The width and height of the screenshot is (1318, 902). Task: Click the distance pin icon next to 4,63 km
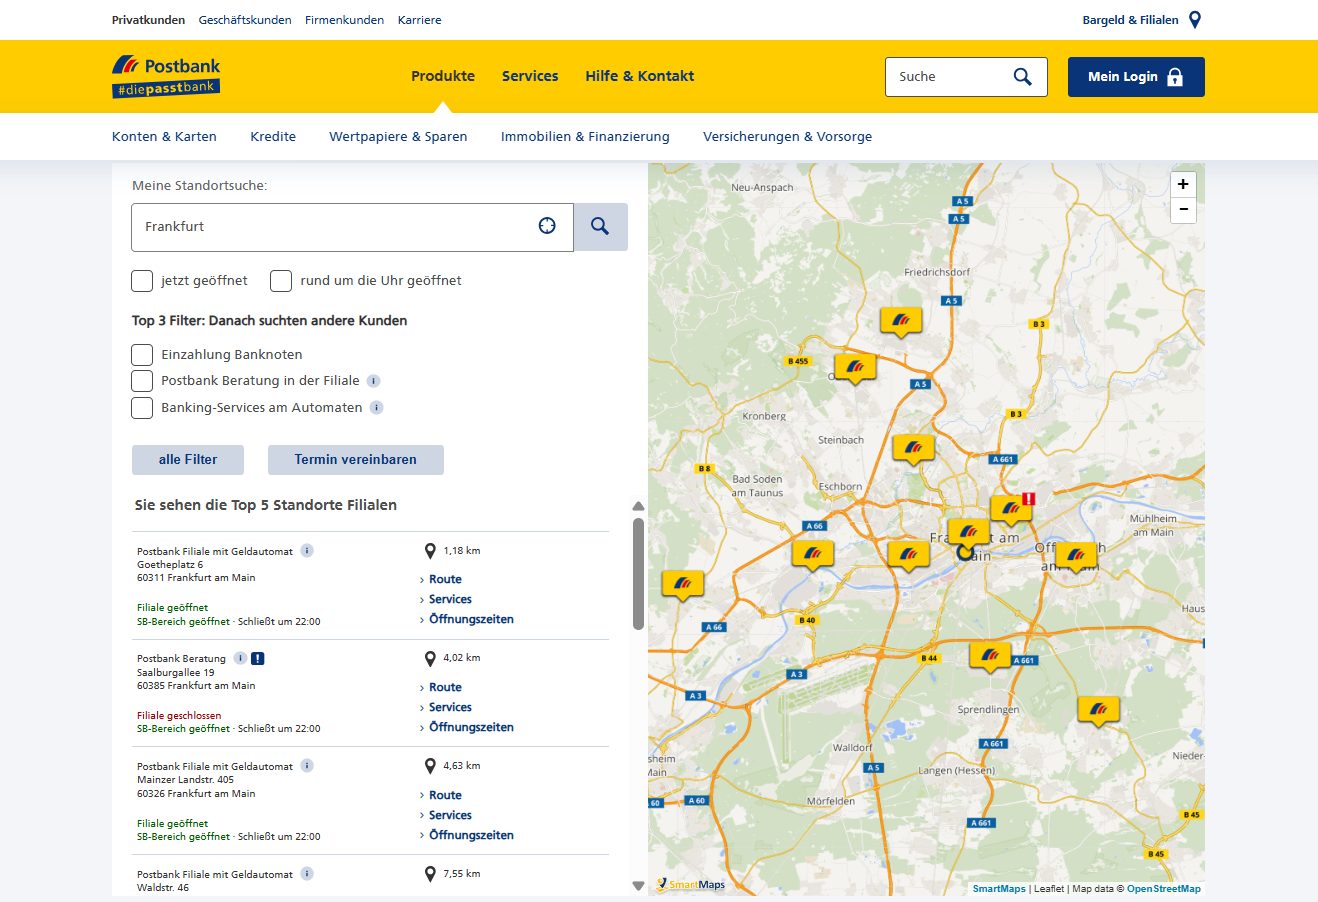[430, 766]
